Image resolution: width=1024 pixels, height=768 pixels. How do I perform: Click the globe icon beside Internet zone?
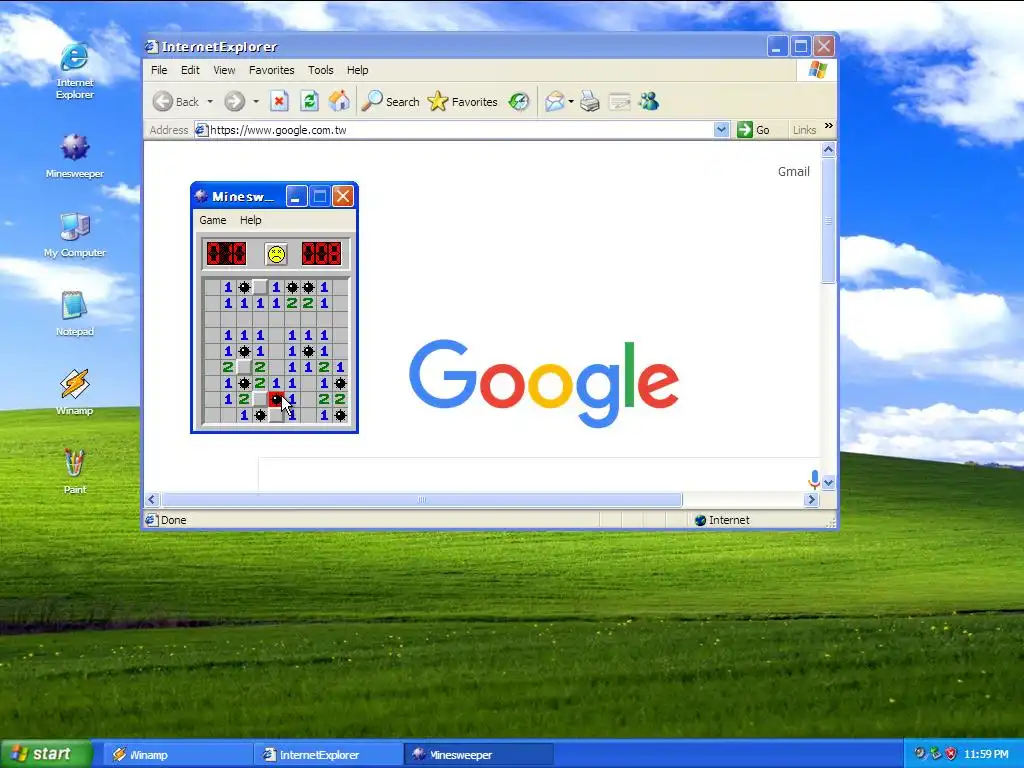(x=700, y=520)
